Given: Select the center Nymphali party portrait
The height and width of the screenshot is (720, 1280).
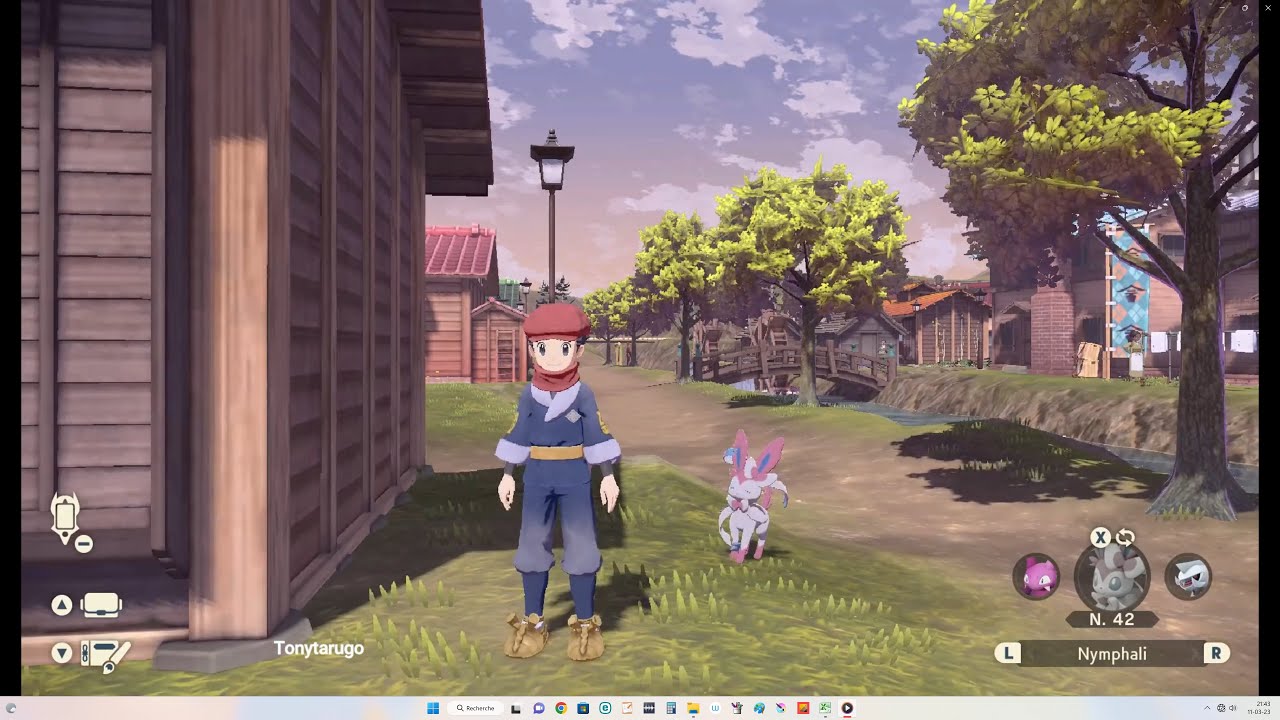Looking at the screenshot, I should [1112, 577].
